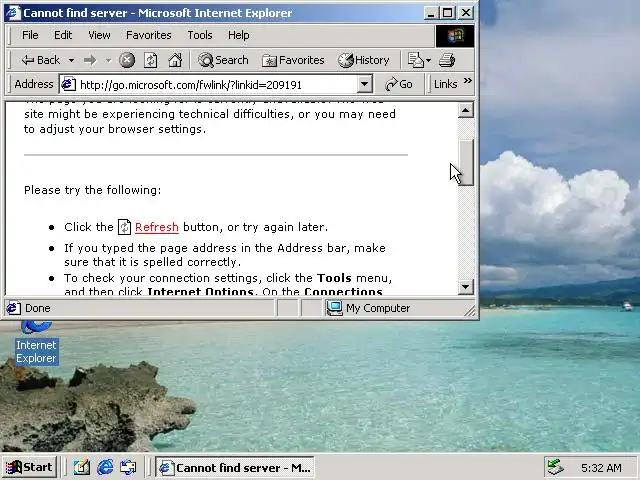Open the Start menu

pos(29,467)
